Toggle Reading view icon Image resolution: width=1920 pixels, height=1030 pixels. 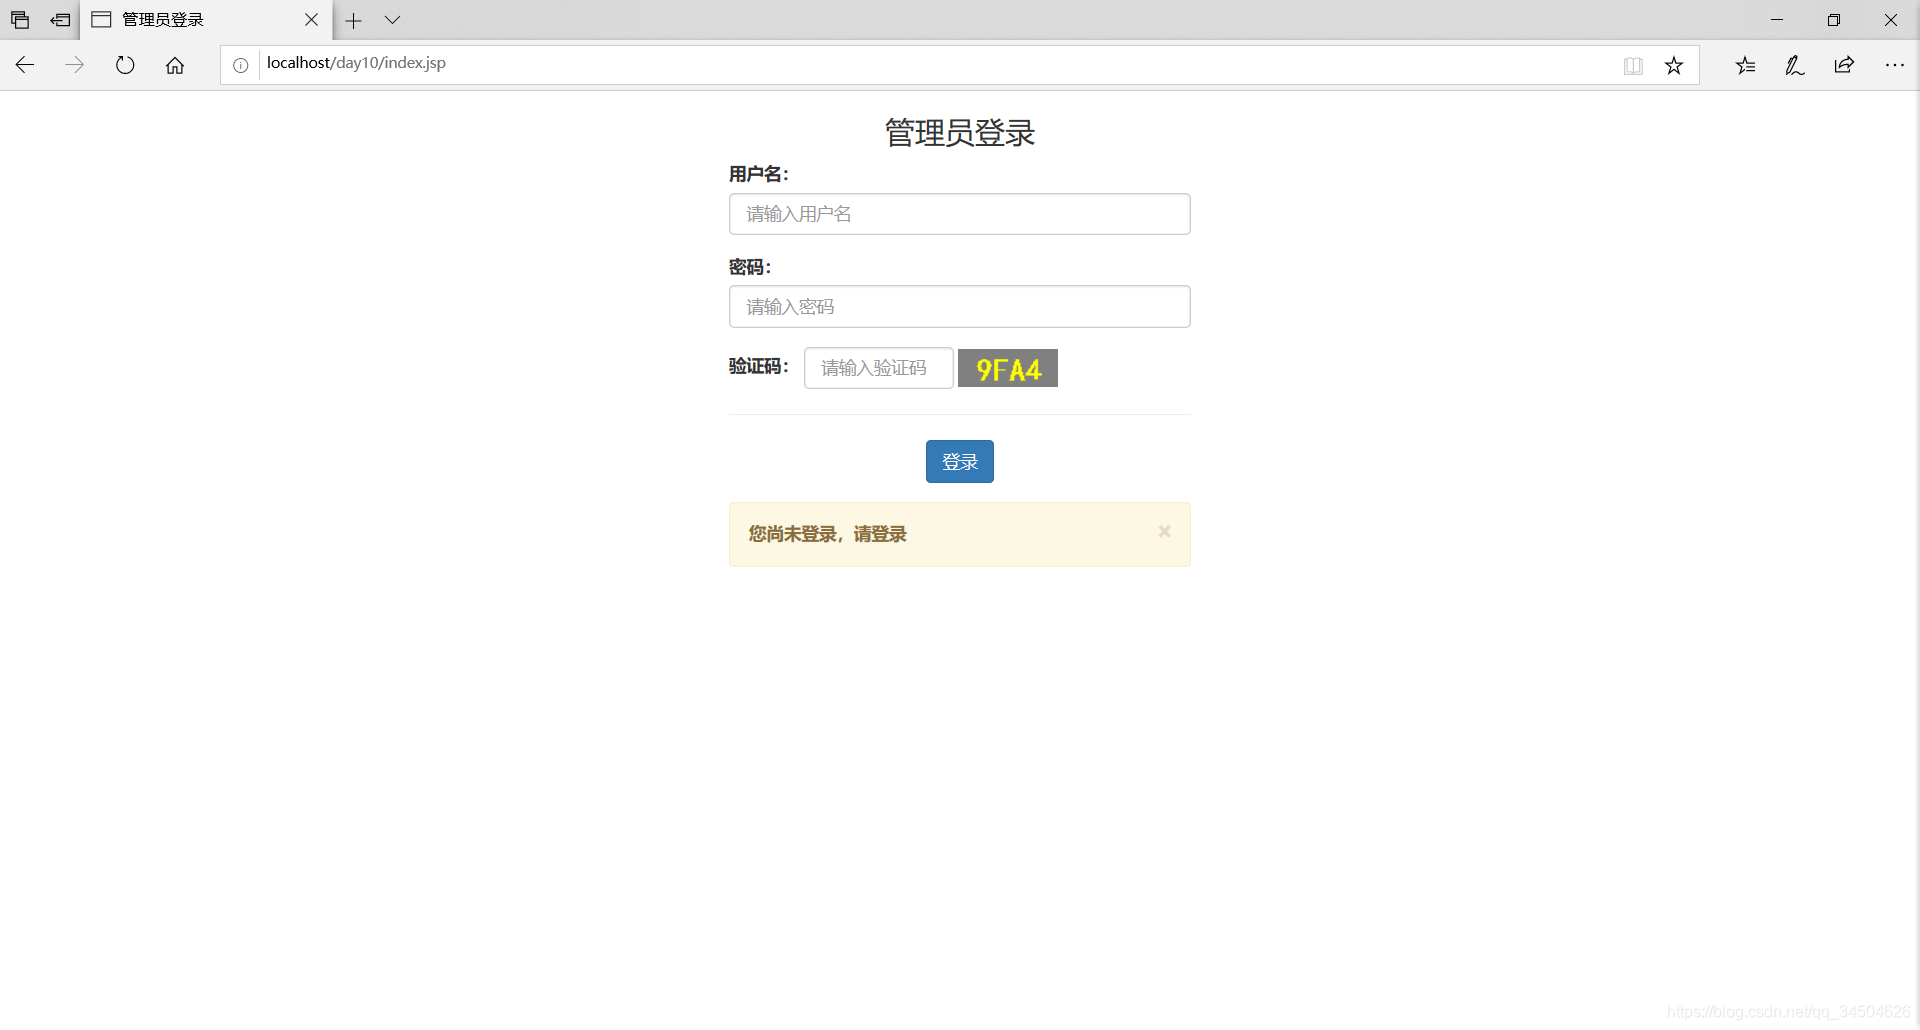[x=1633, y=66]
